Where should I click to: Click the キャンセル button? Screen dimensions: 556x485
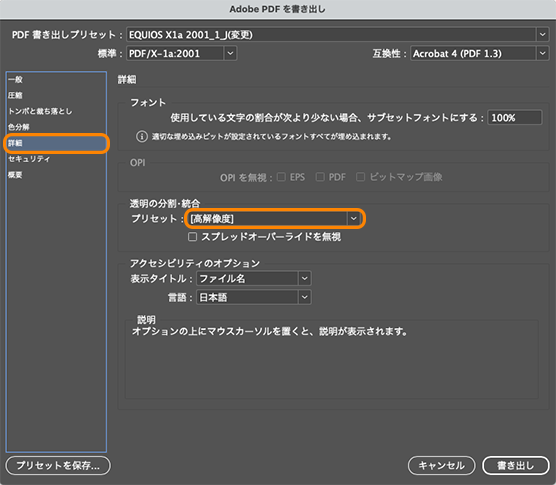click(x=441, y=465)
